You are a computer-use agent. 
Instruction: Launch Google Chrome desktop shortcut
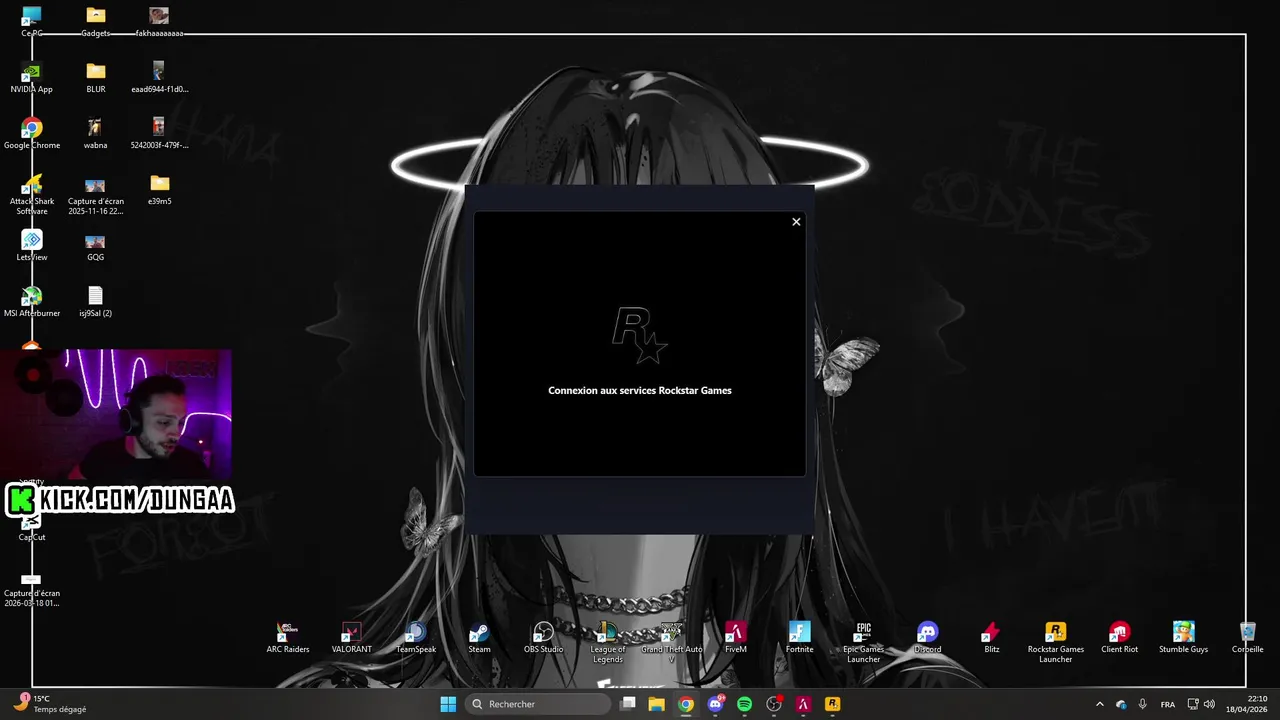tap(32, 134)
